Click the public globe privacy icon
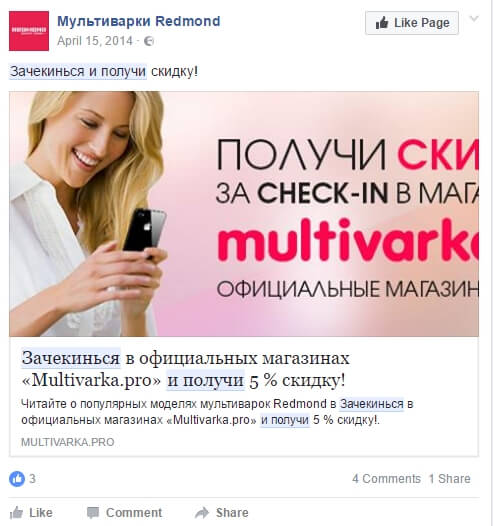This screenshot has width=493, height=526. point(149,41)
